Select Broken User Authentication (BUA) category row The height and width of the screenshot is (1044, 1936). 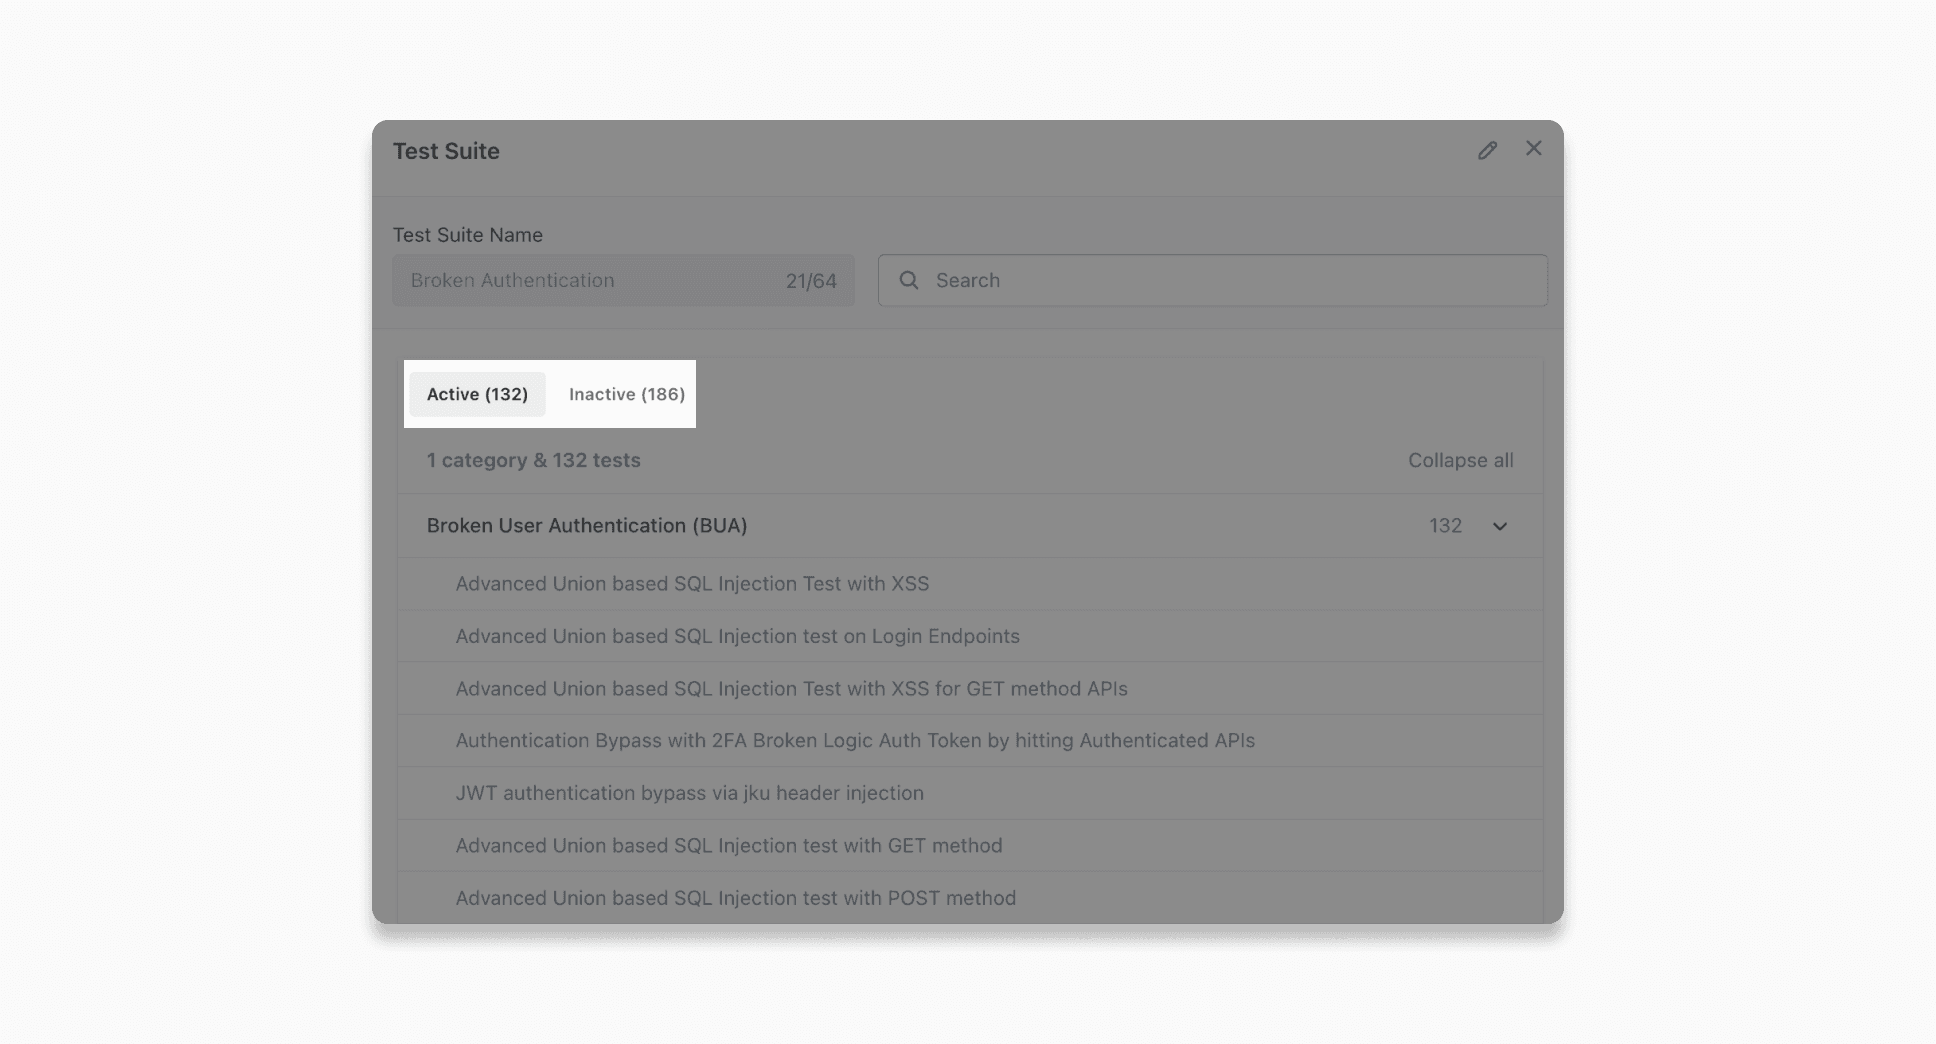(x=970, y=526)
